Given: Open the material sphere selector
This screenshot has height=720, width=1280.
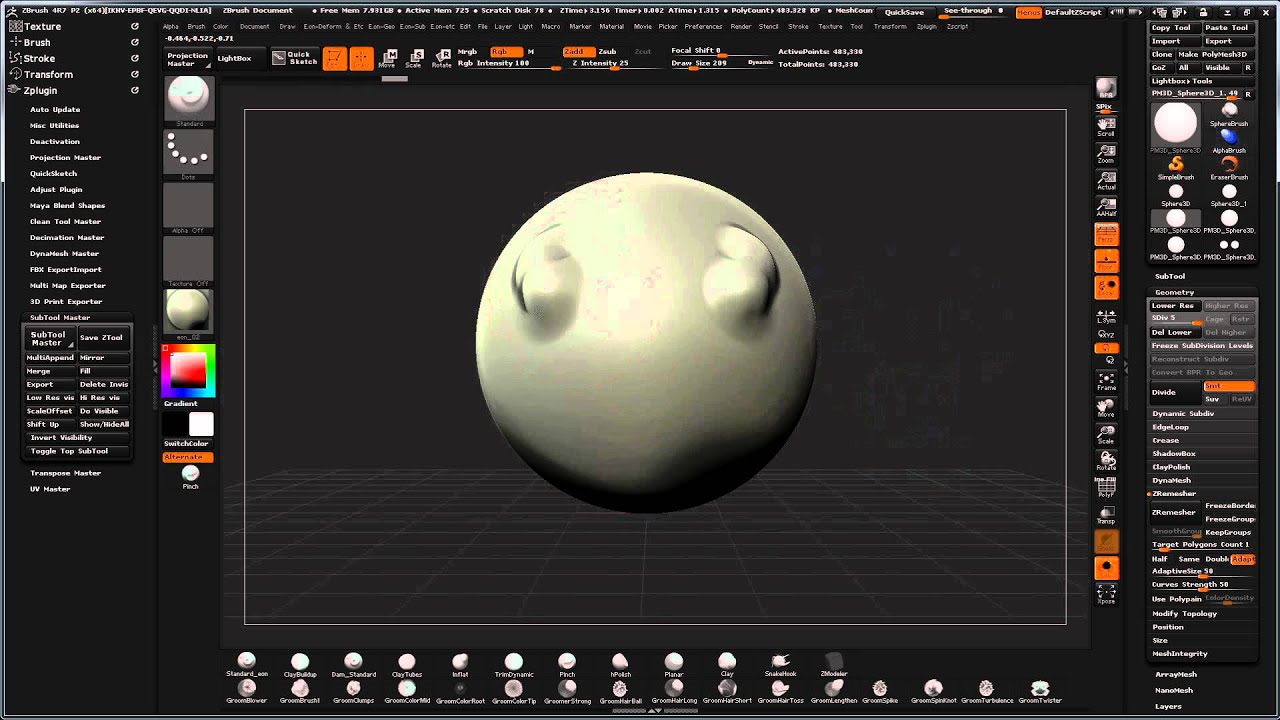Looking at the screenshot, I should click(x=188, y=313).
